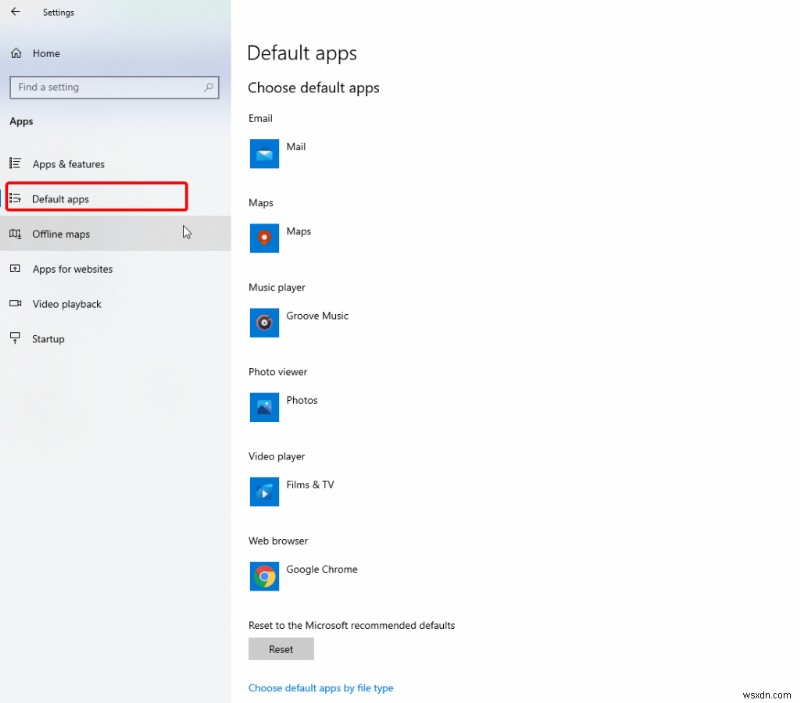The width and height of the screenshot is (800, 703).
Task: Click the Apps & features list icon
Action: tap(15, 163)
